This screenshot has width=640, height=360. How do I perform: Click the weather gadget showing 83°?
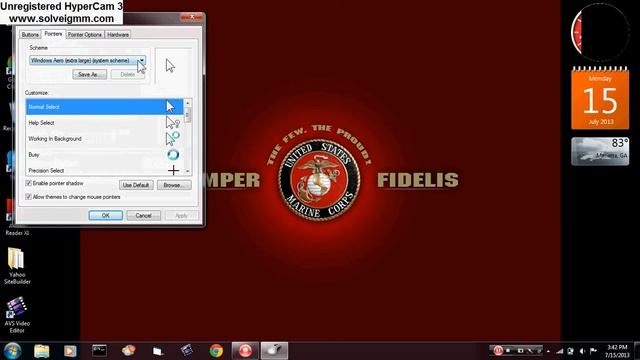(600, 151)
